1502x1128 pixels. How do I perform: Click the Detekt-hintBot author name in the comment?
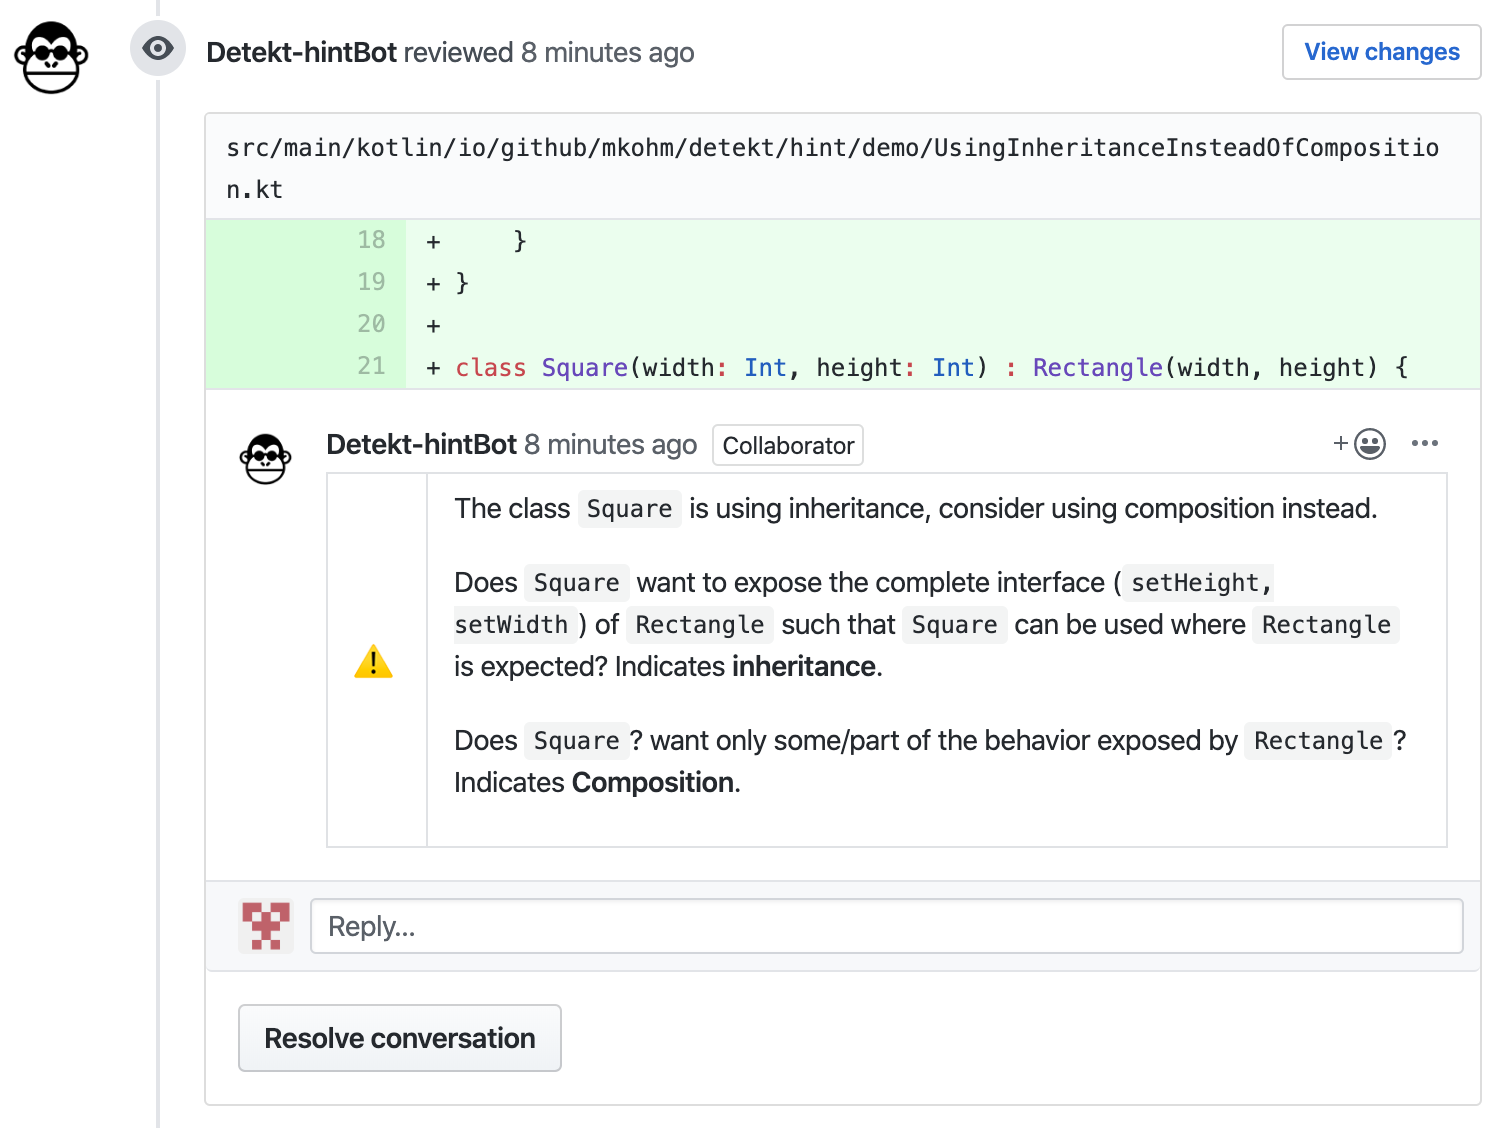[421, 444]
